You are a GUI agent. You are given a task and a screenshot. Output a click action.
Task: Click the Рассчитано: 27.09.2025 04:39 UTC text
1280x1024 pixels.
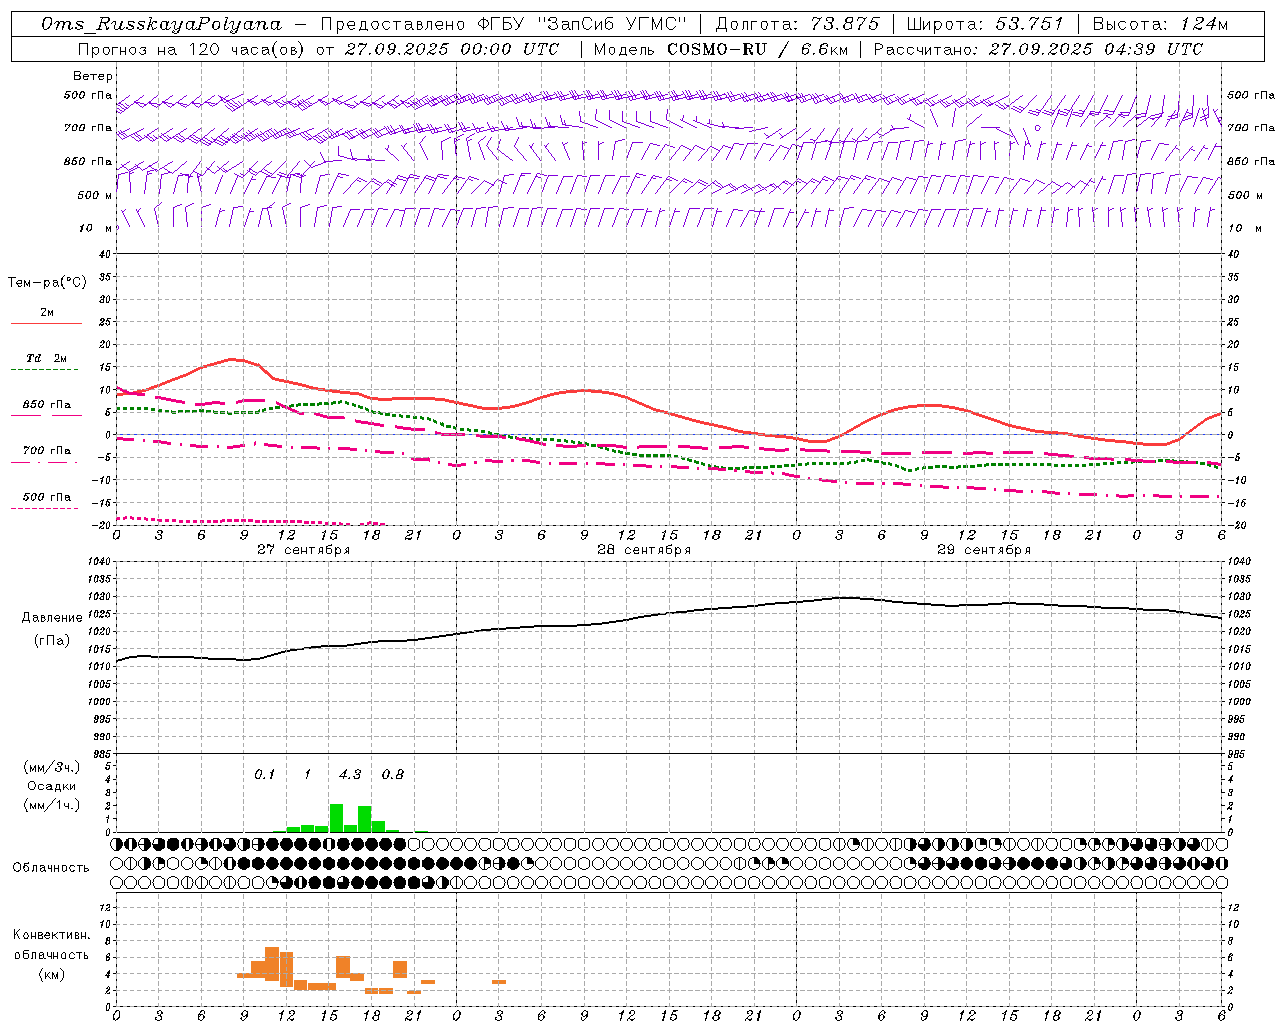[x=1038, y=49]
